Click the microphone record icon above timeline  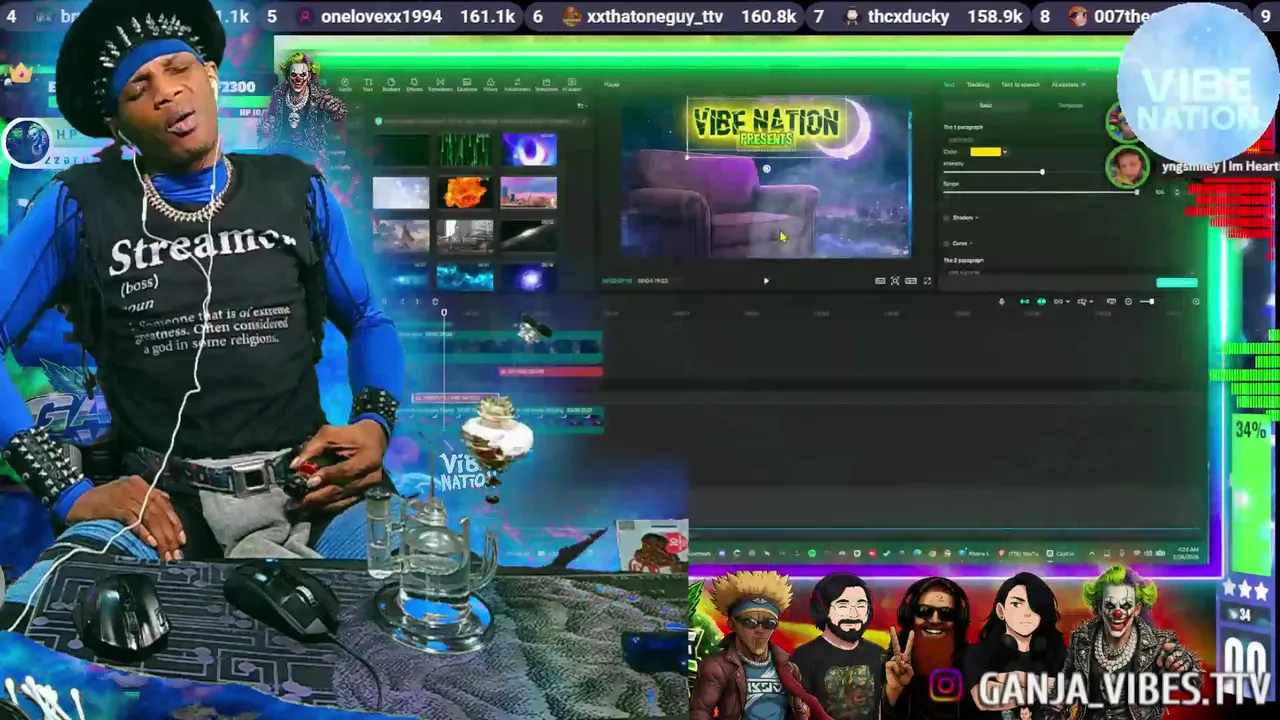pyautogui.click(x=1001, y=301)
